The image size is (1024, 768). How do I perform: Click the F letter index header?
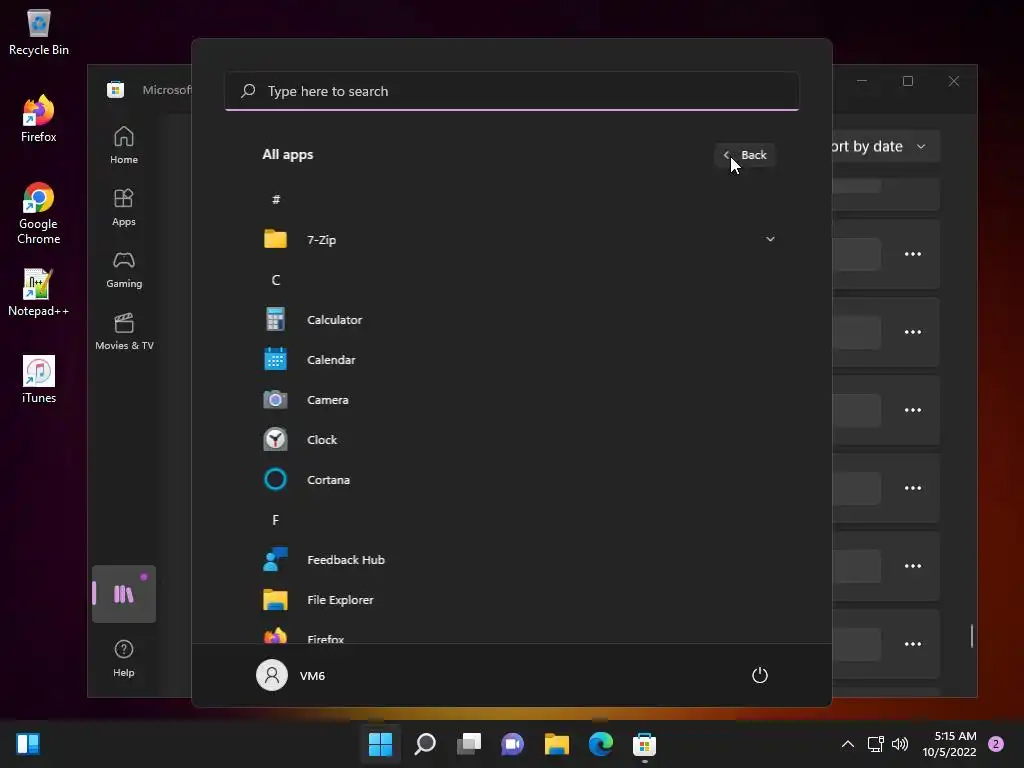coord(276,520)
